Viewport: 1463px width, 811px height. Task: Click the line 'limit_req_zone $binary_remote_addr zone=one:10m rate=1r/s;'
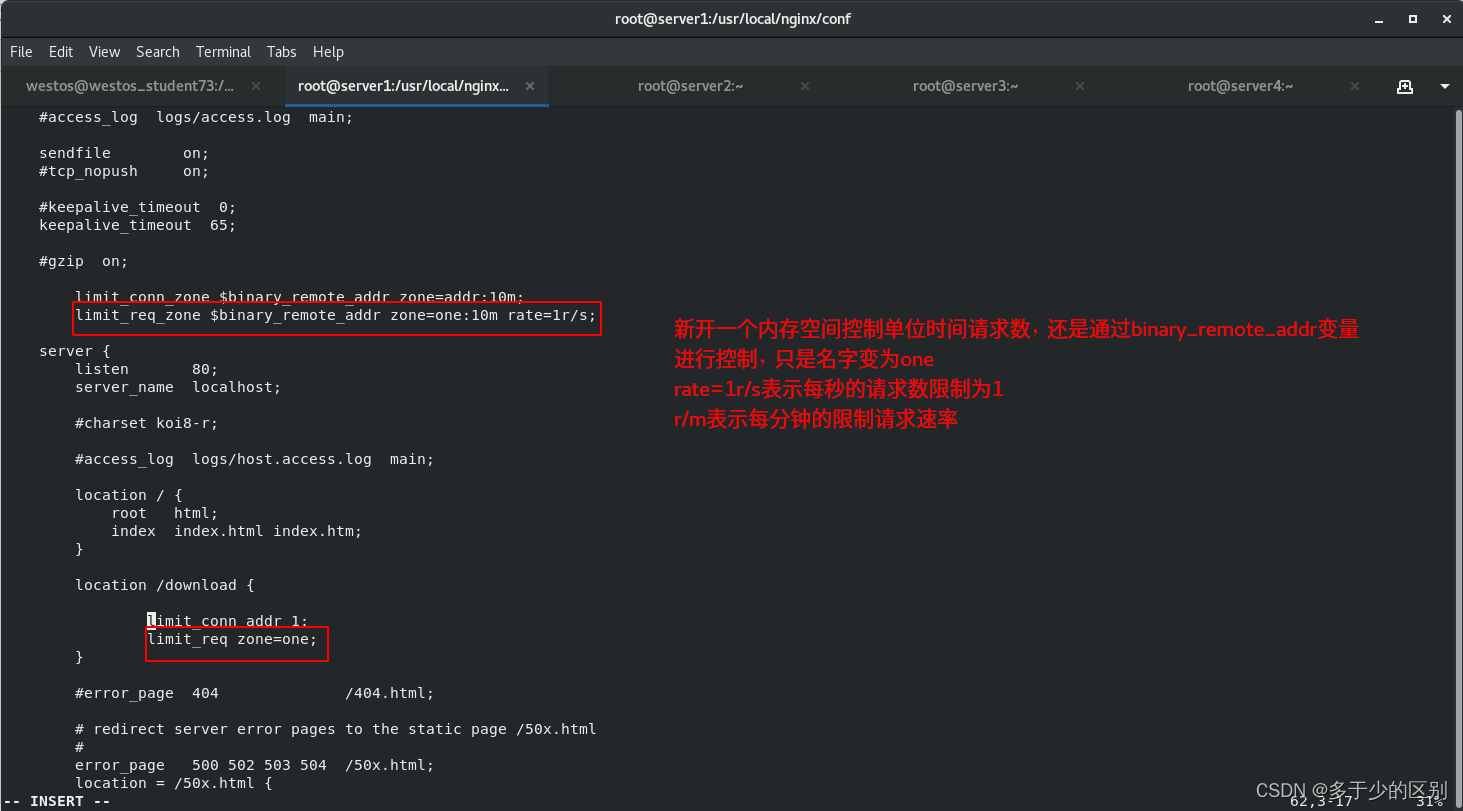335,316
